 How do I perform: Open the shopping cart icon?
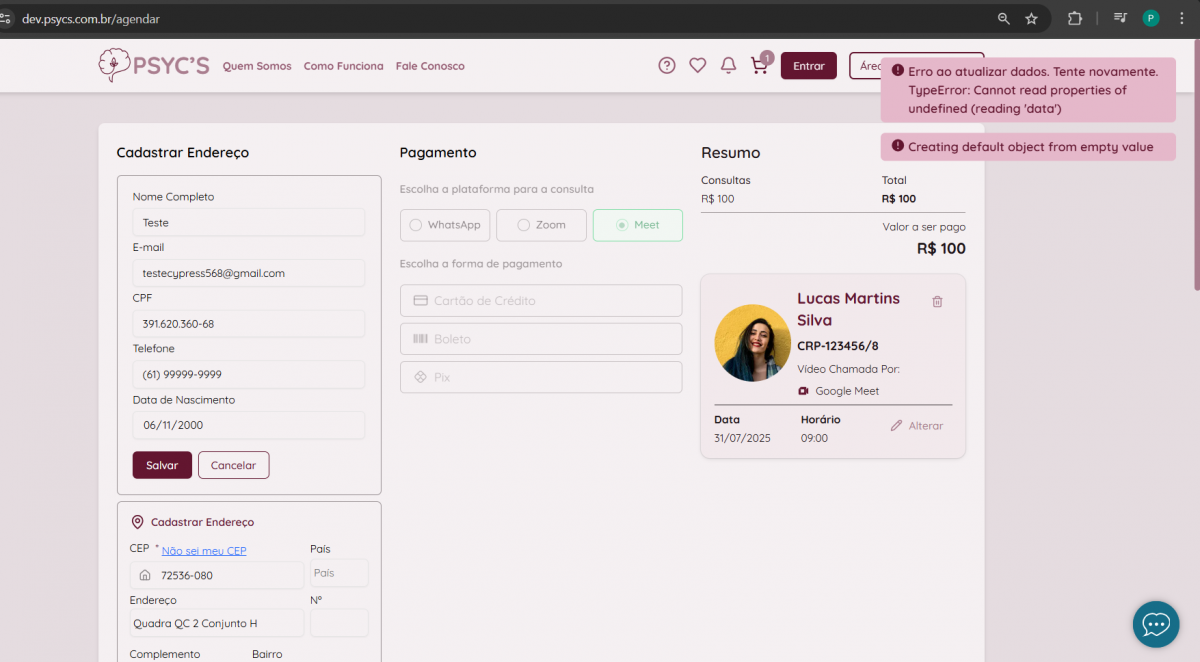coord(759,66)
